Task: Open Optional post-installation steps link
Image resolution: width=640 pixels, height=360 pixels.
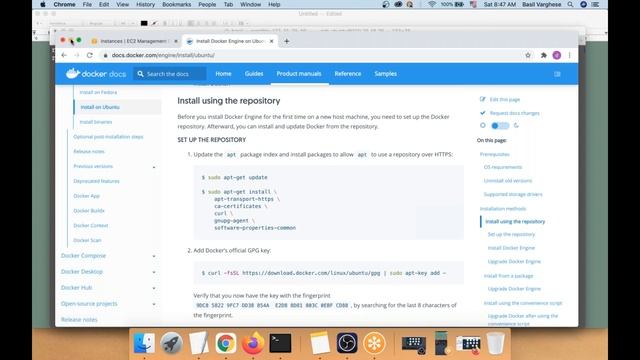Action: tap(108, 137)
